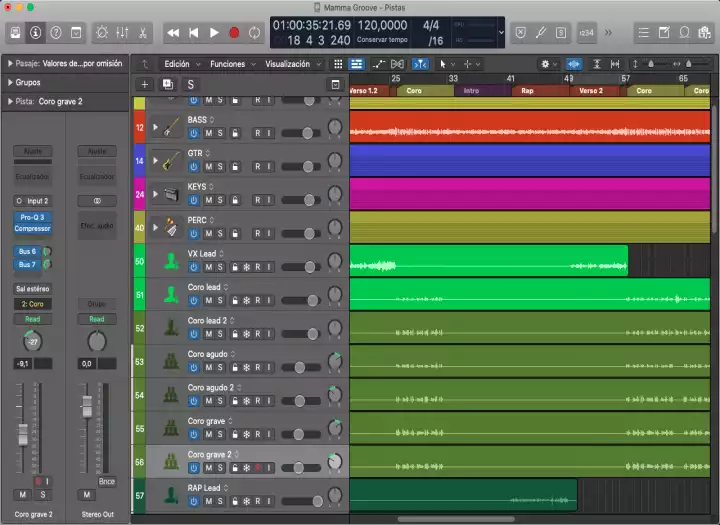The width and height of the screenshot is (720, 525).
Task: Click the Bnce button on Stereo Out
Action: click(107, 482)
